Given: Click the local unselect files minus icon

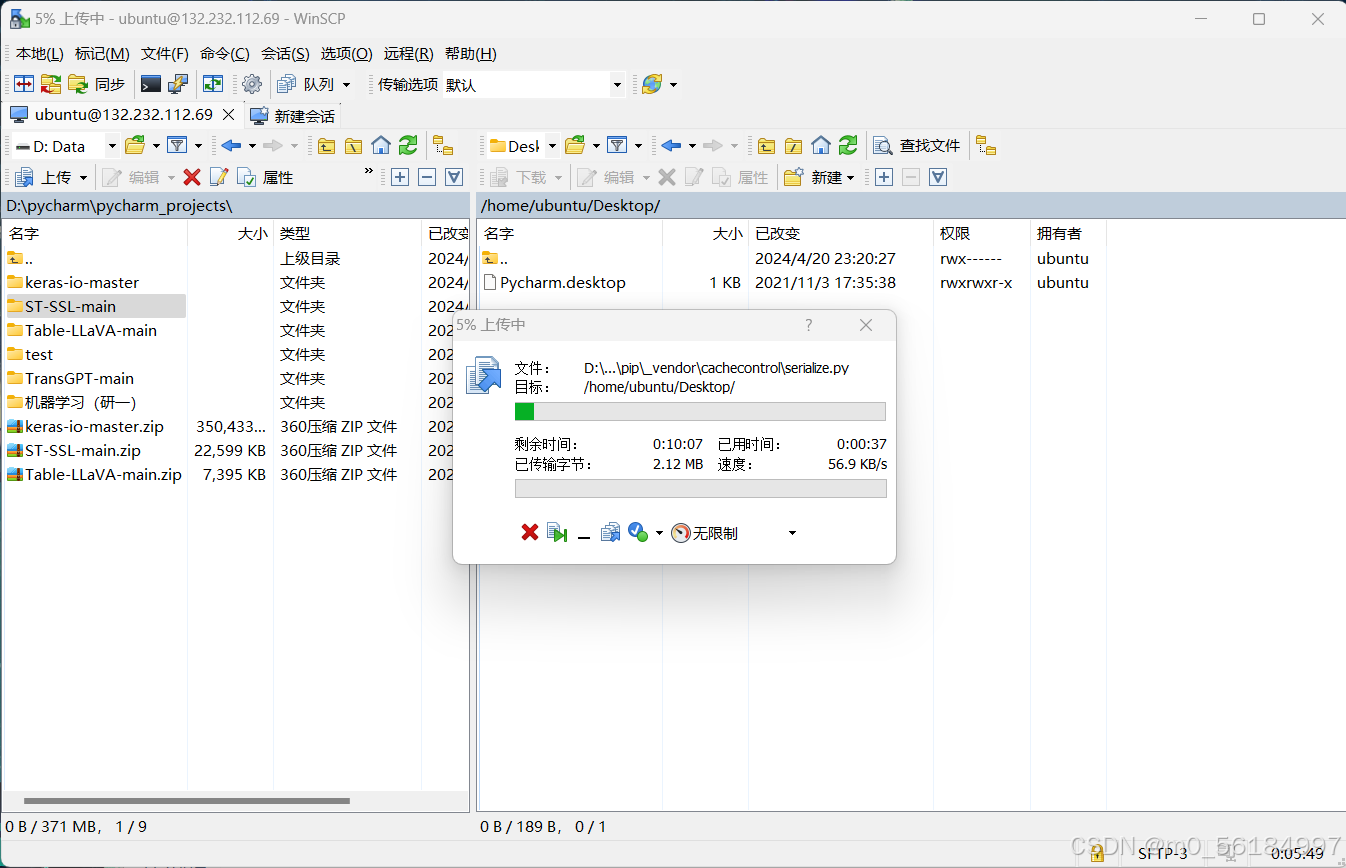Looking at the screenshot, I should tap(427, 177).
